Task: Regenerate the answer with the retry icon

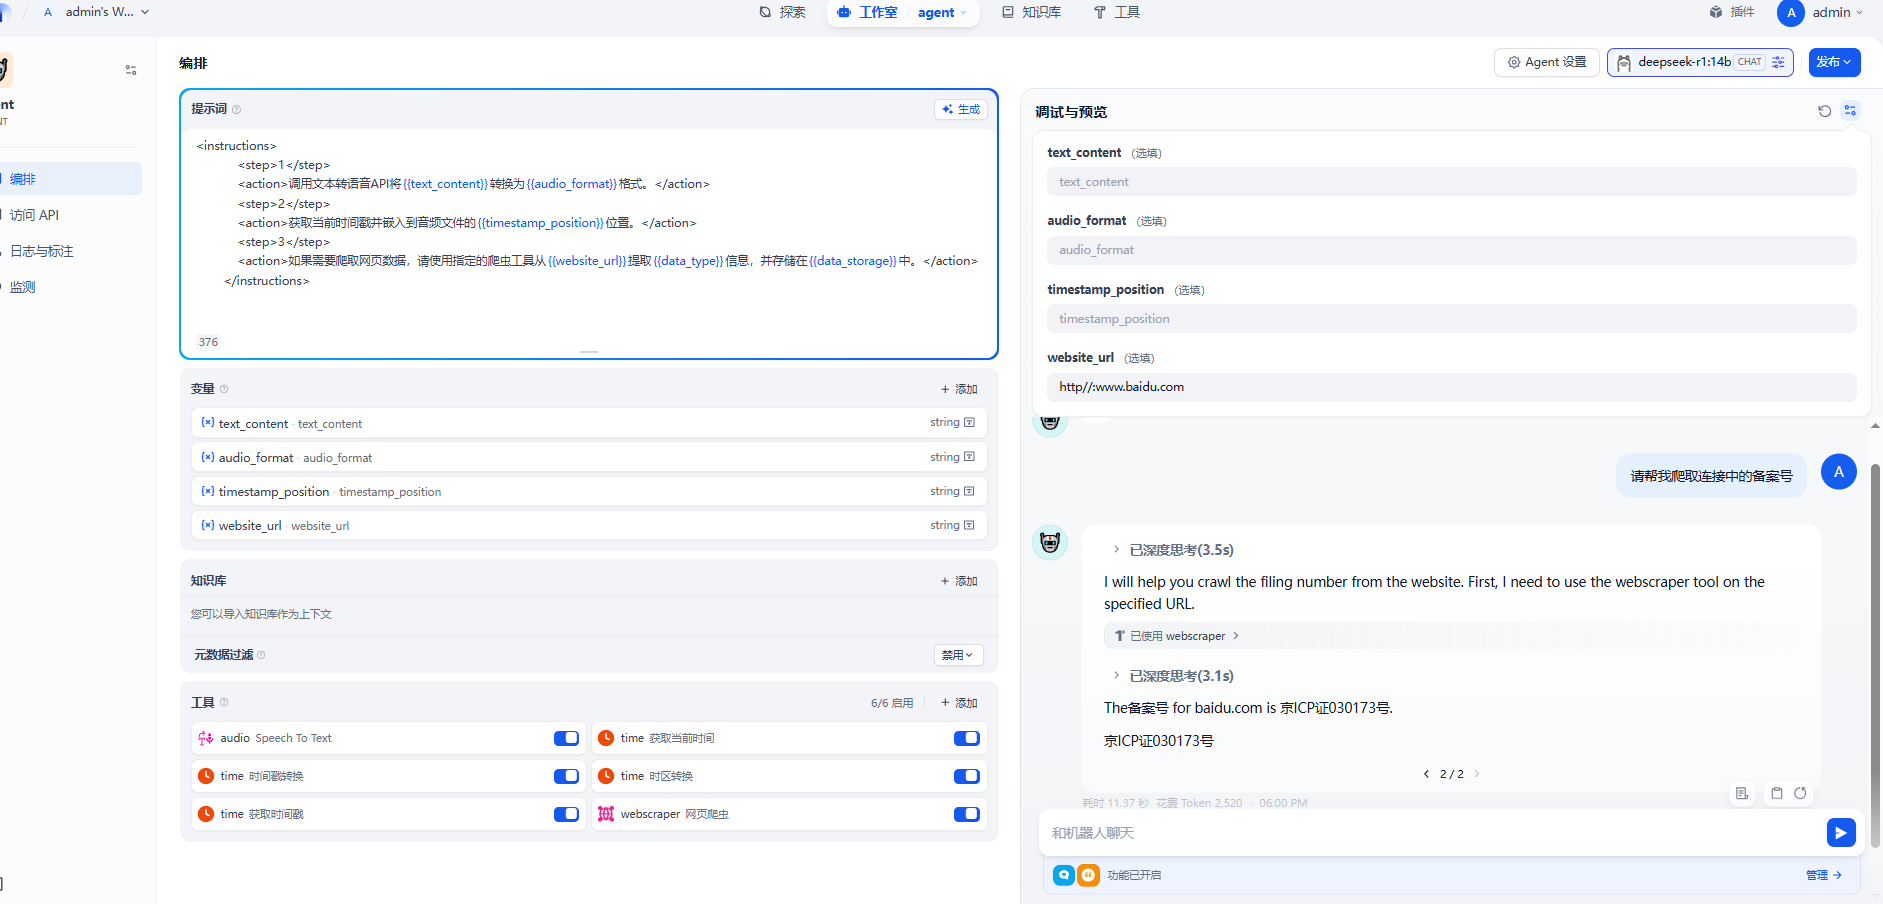Action: click(x=1800, y=793)
